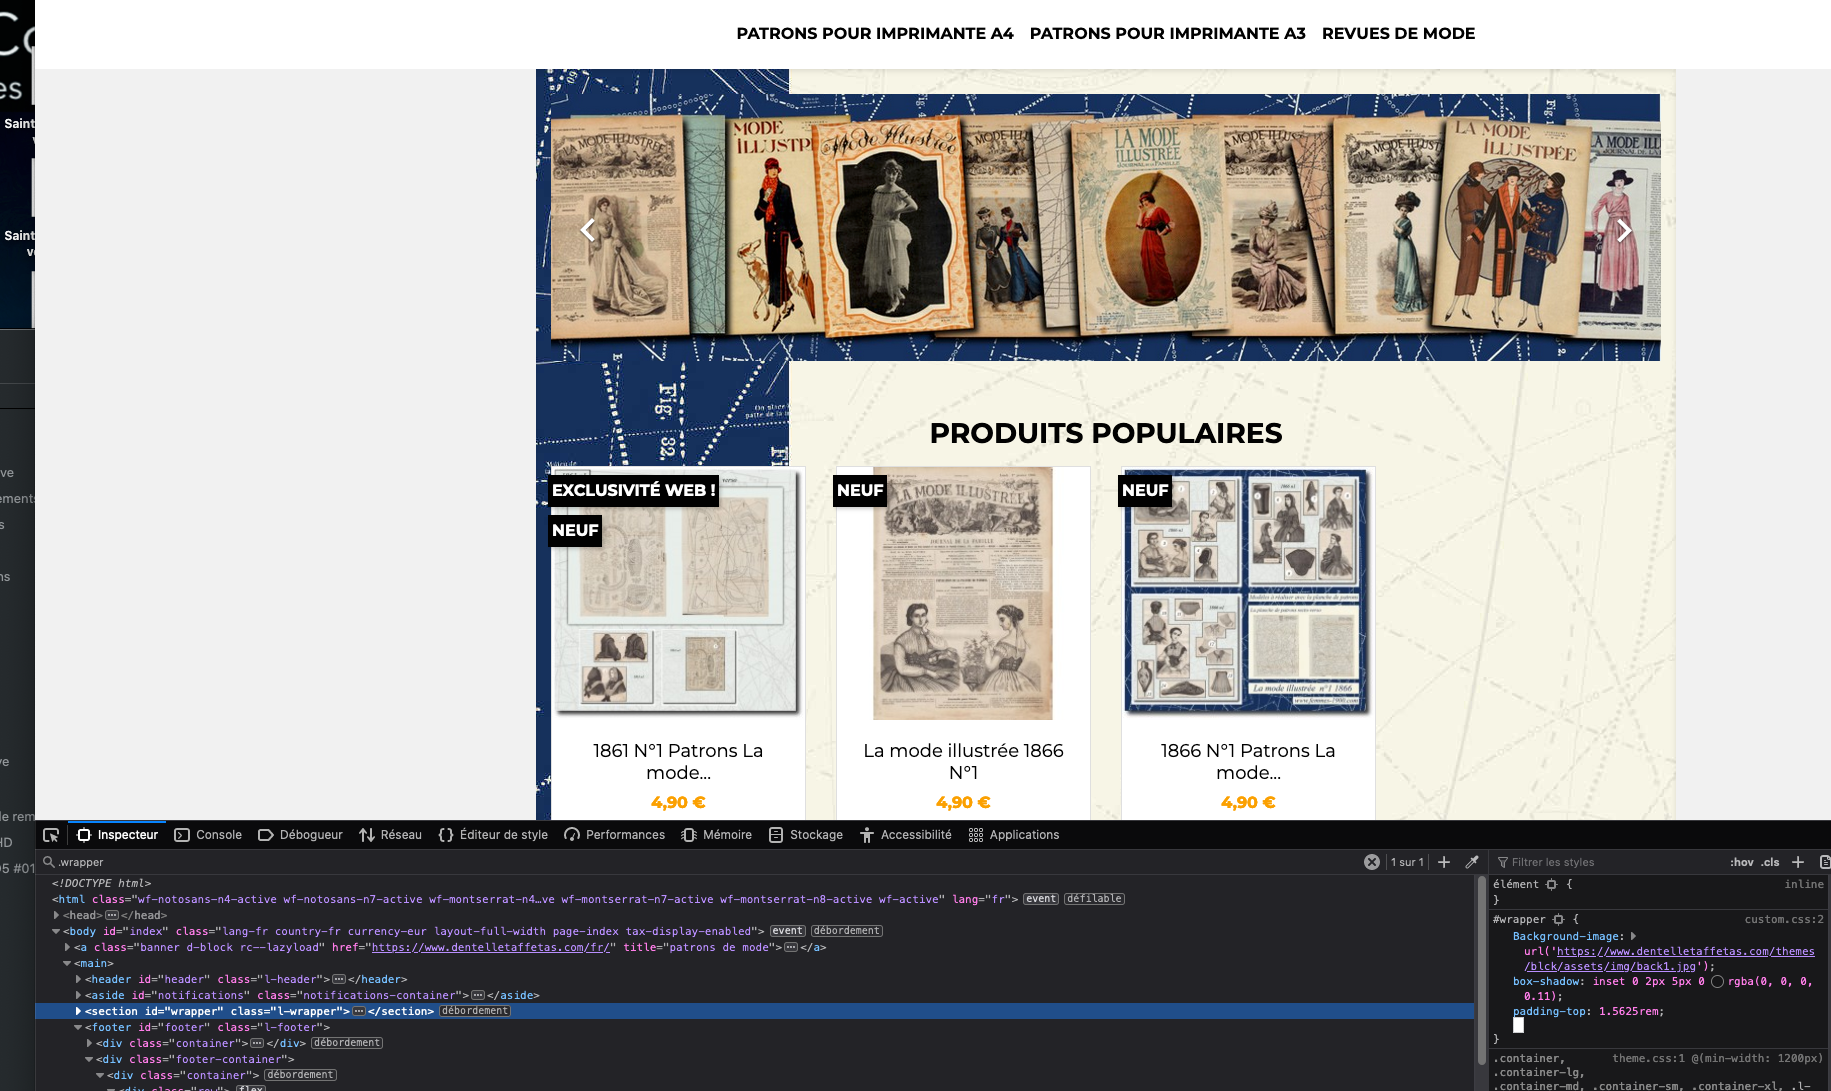The image size is (1831, 1091).
Task: Activate the element picker tool in DevTools
Action: (51, 835)
